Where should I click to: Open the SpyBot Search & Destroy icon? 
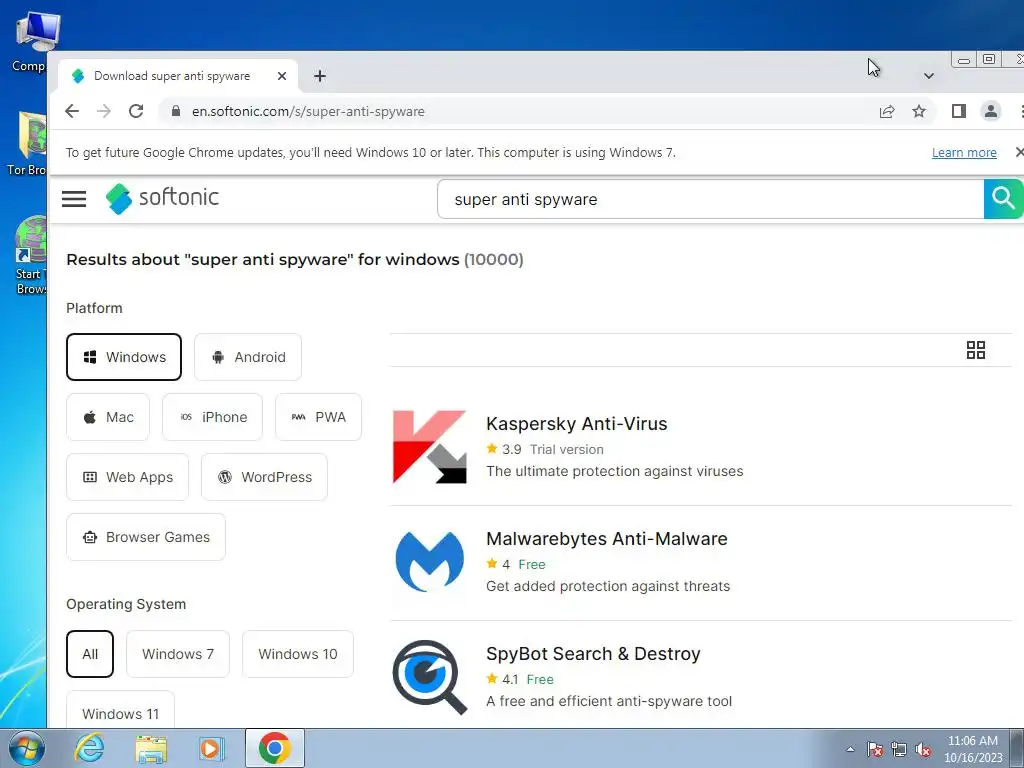pos(430,677)
